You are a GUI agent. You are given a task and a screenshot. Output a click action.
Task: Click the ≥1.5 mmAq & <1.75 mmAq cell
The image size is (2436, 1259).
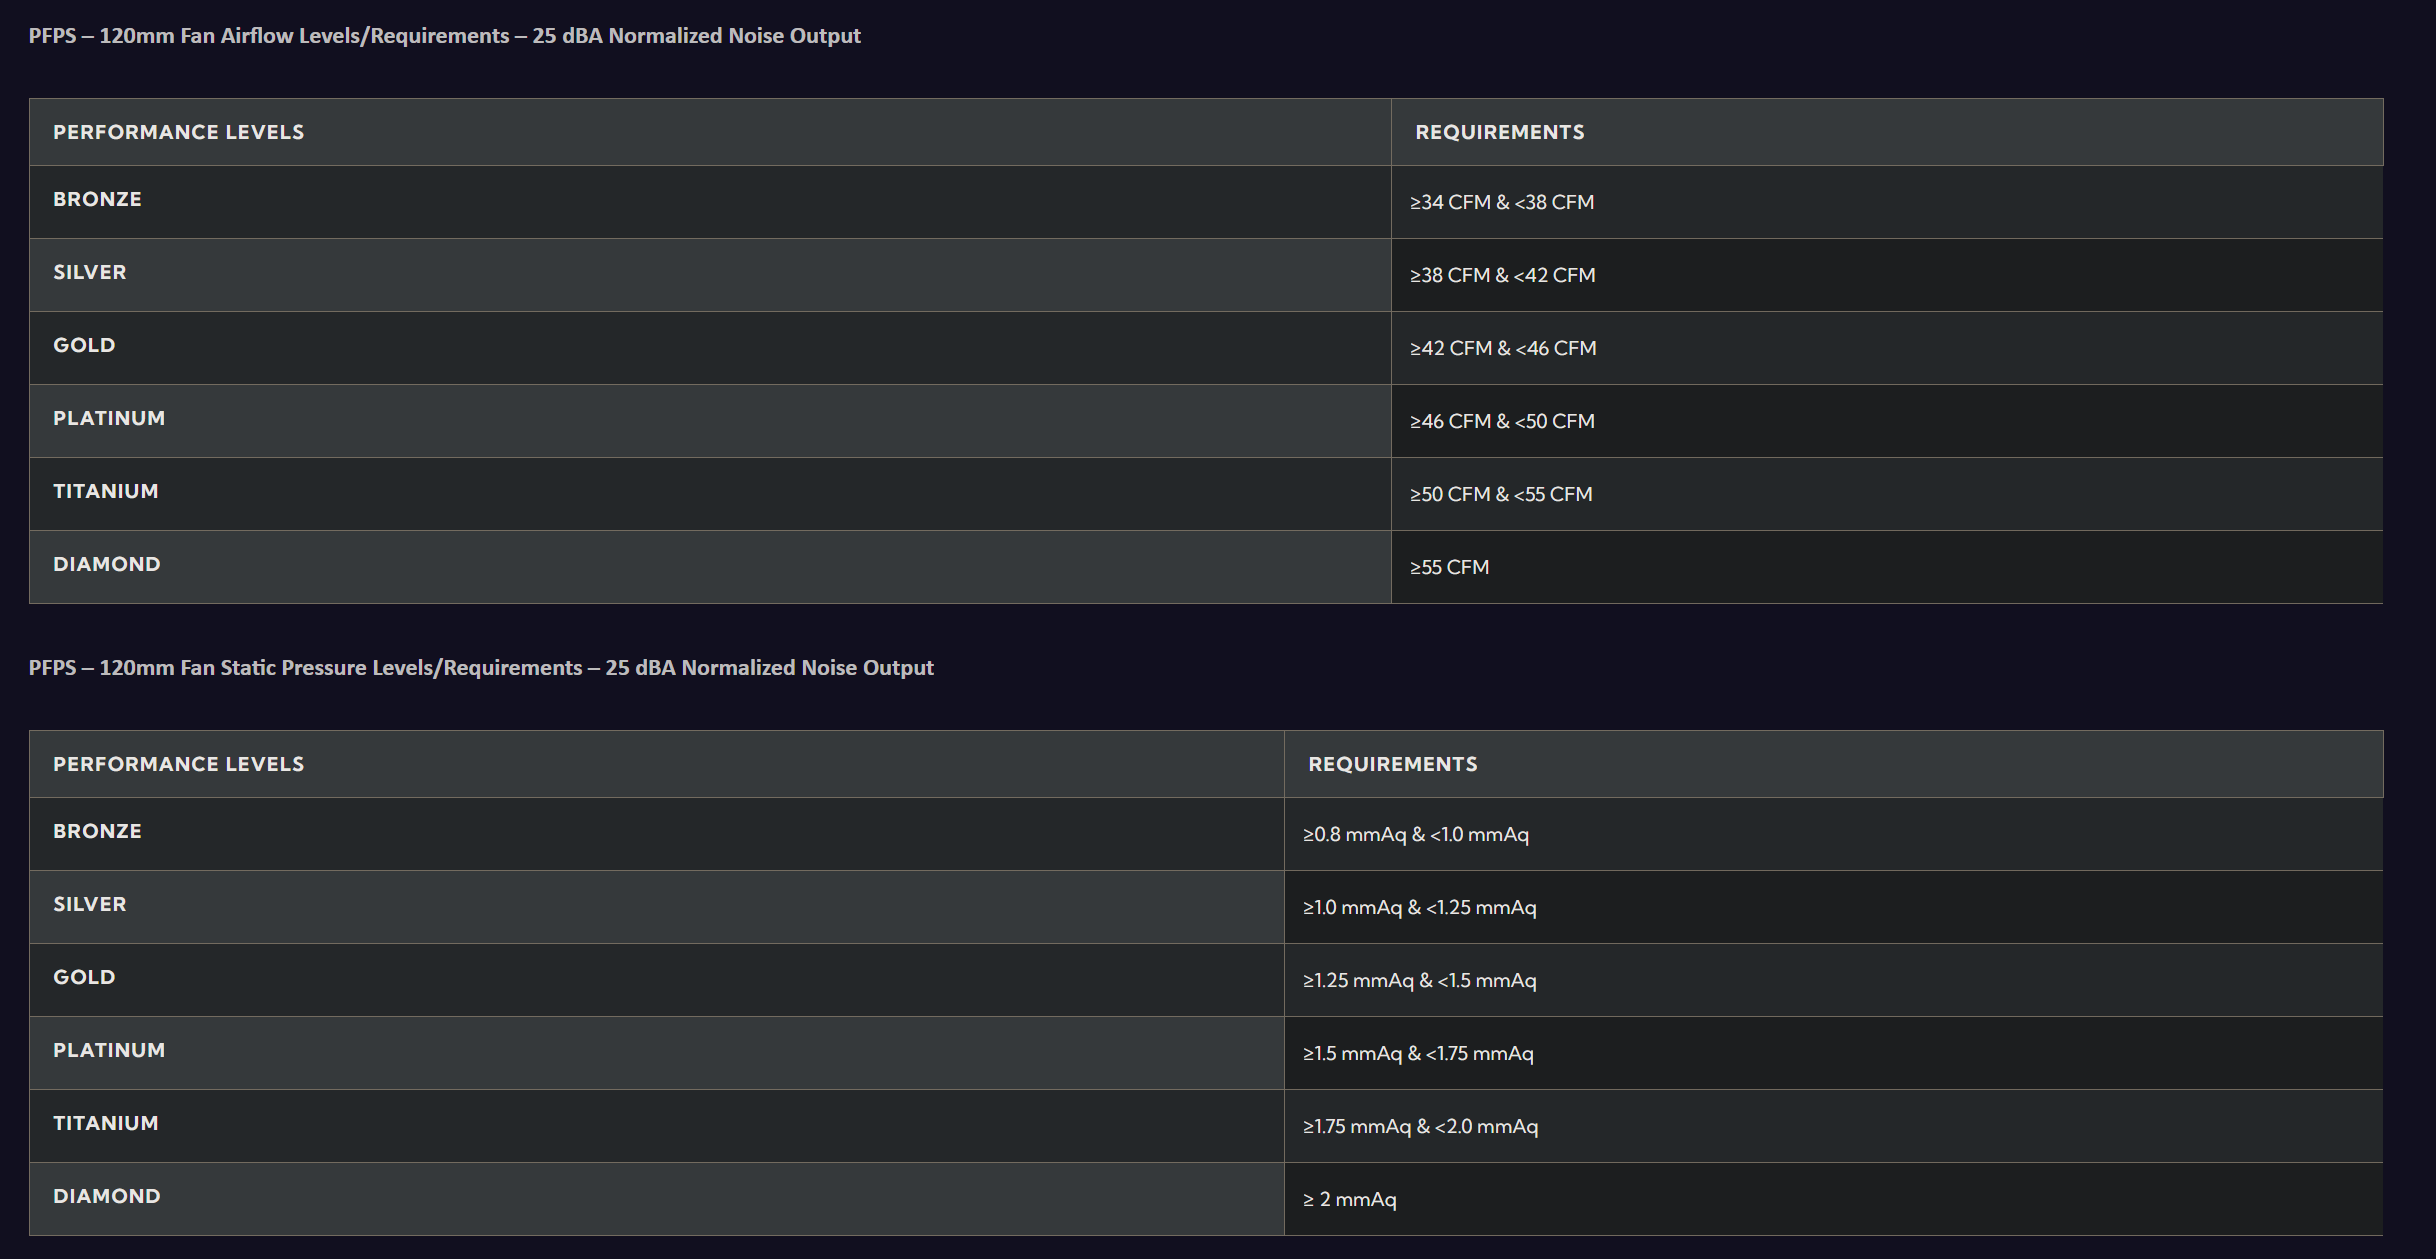[1418, 1053]
